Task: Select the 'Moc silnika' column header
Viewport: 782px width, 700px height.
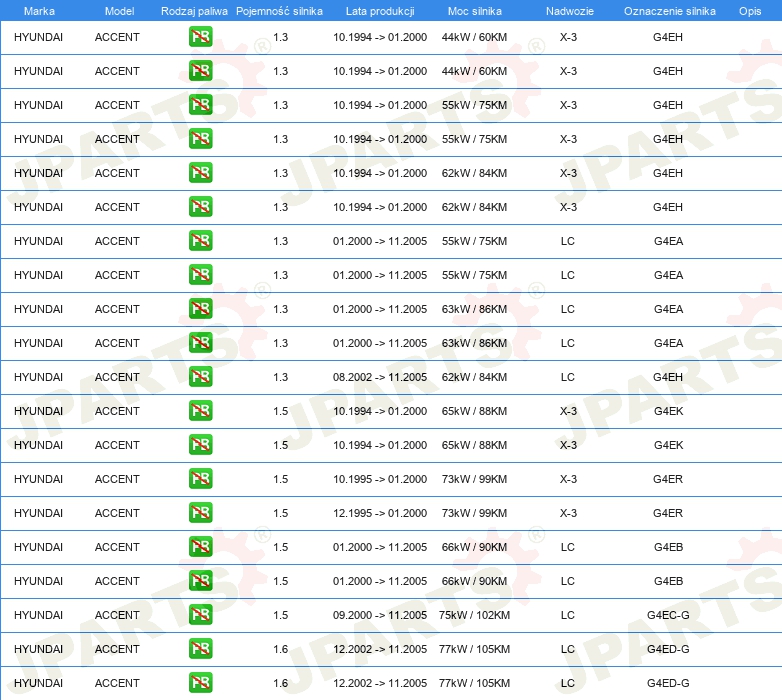Action: coord(474,11)
